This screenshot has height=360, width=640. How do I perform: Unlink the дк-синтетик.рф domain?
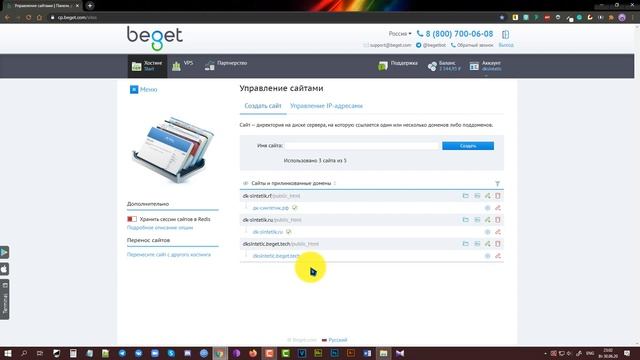click(x=498, y=208)
